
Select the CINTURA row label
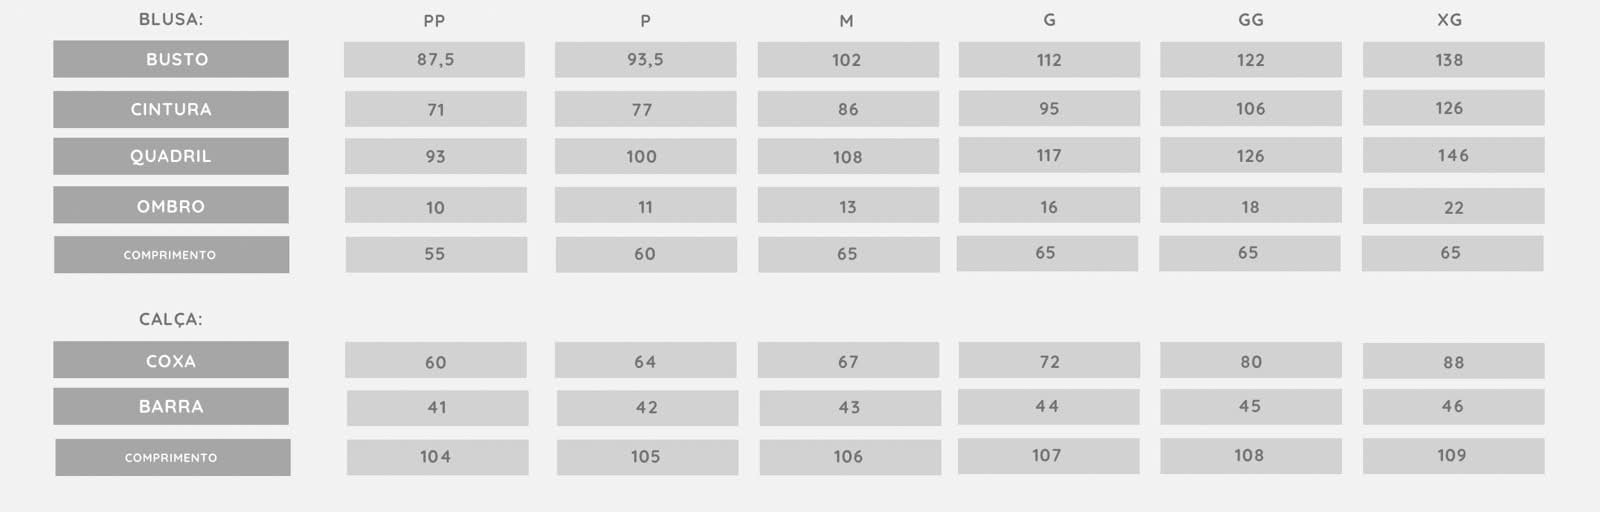171,109
